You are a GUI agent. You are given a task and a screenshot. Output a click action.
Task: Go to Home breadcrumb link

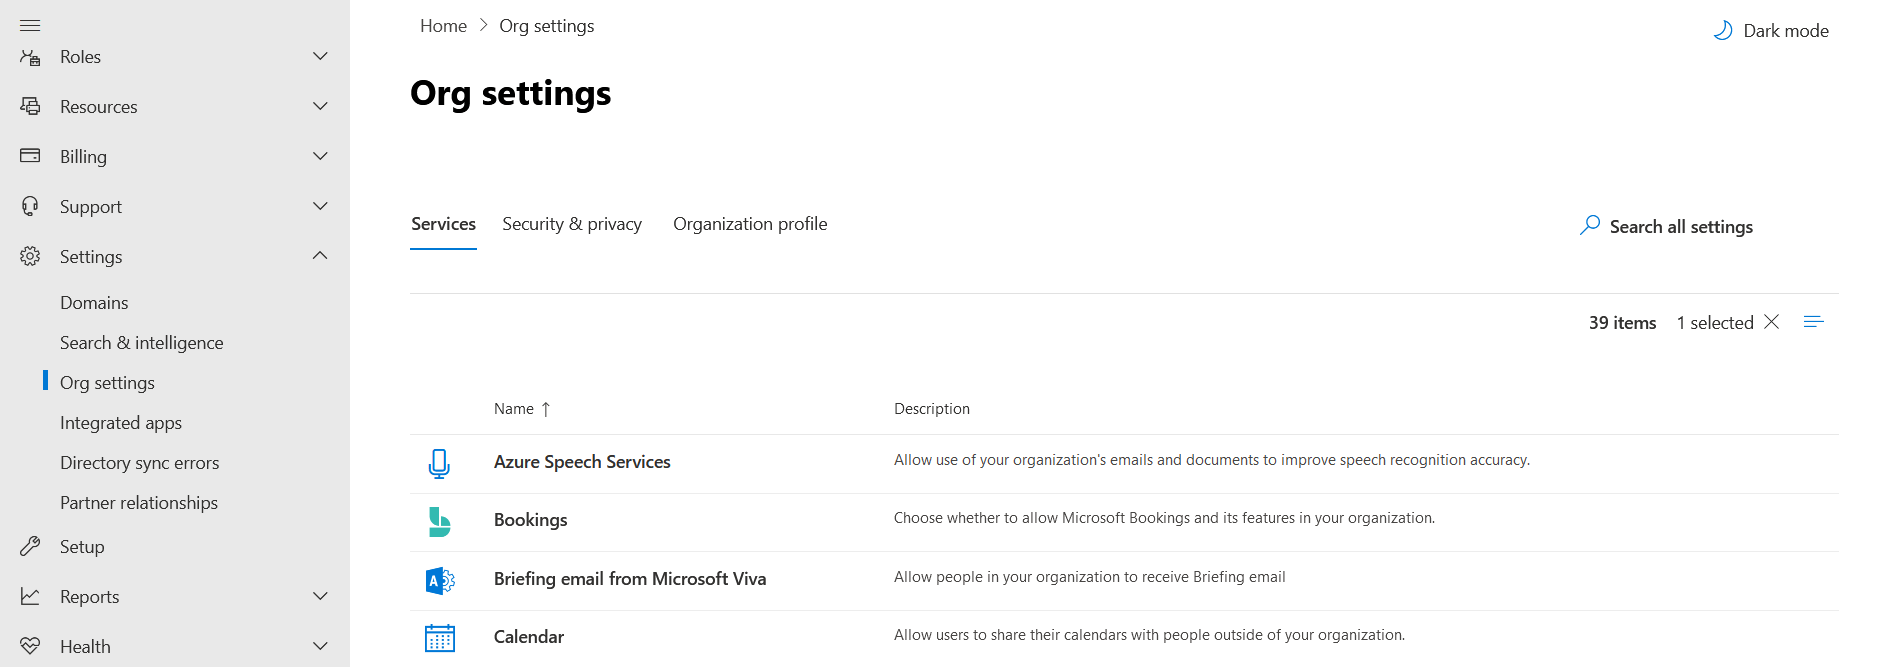click(x=443, y=26)
